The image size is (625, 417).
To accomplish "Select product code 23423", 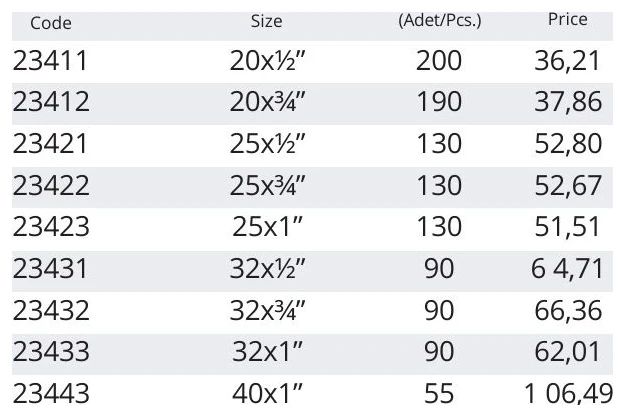I will pyautogui.click(x=51, y=226).
